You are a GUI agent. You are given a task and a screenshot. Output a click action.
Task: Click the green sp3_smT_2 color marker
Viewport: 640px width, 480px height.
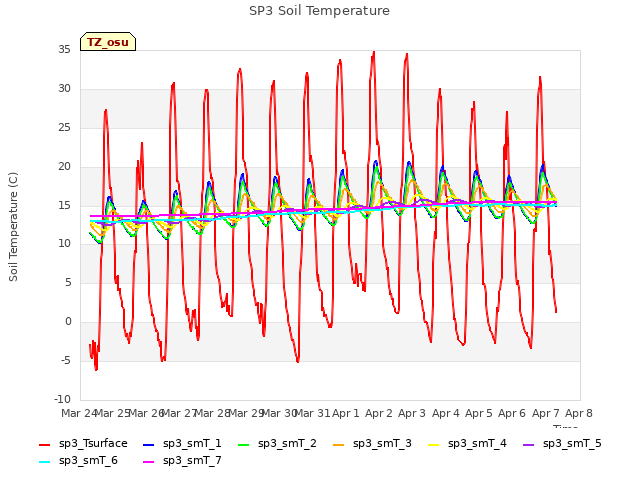(244, 444)
